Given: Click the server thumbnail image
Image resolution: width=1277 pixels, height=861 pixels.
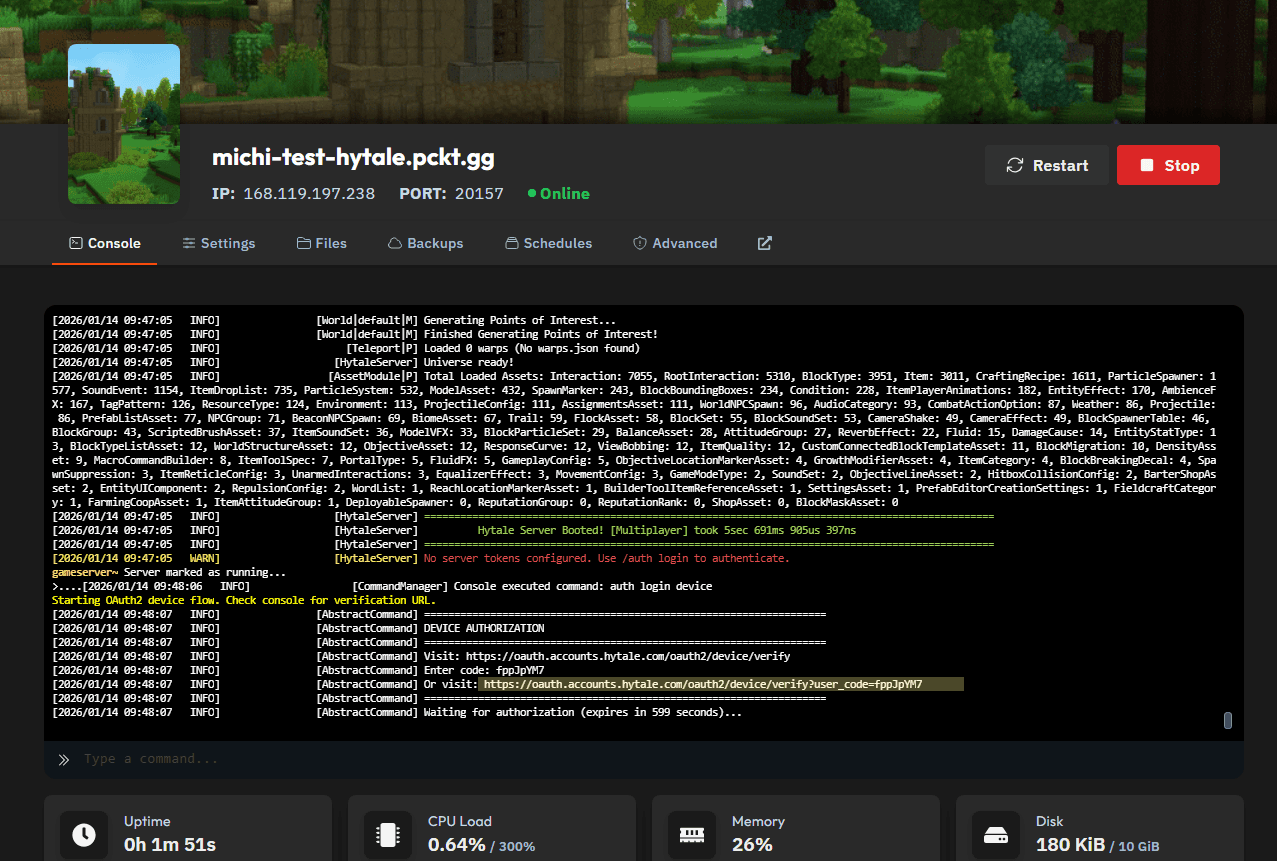Looking at the screenshot, I should click(x=123, y=124).
